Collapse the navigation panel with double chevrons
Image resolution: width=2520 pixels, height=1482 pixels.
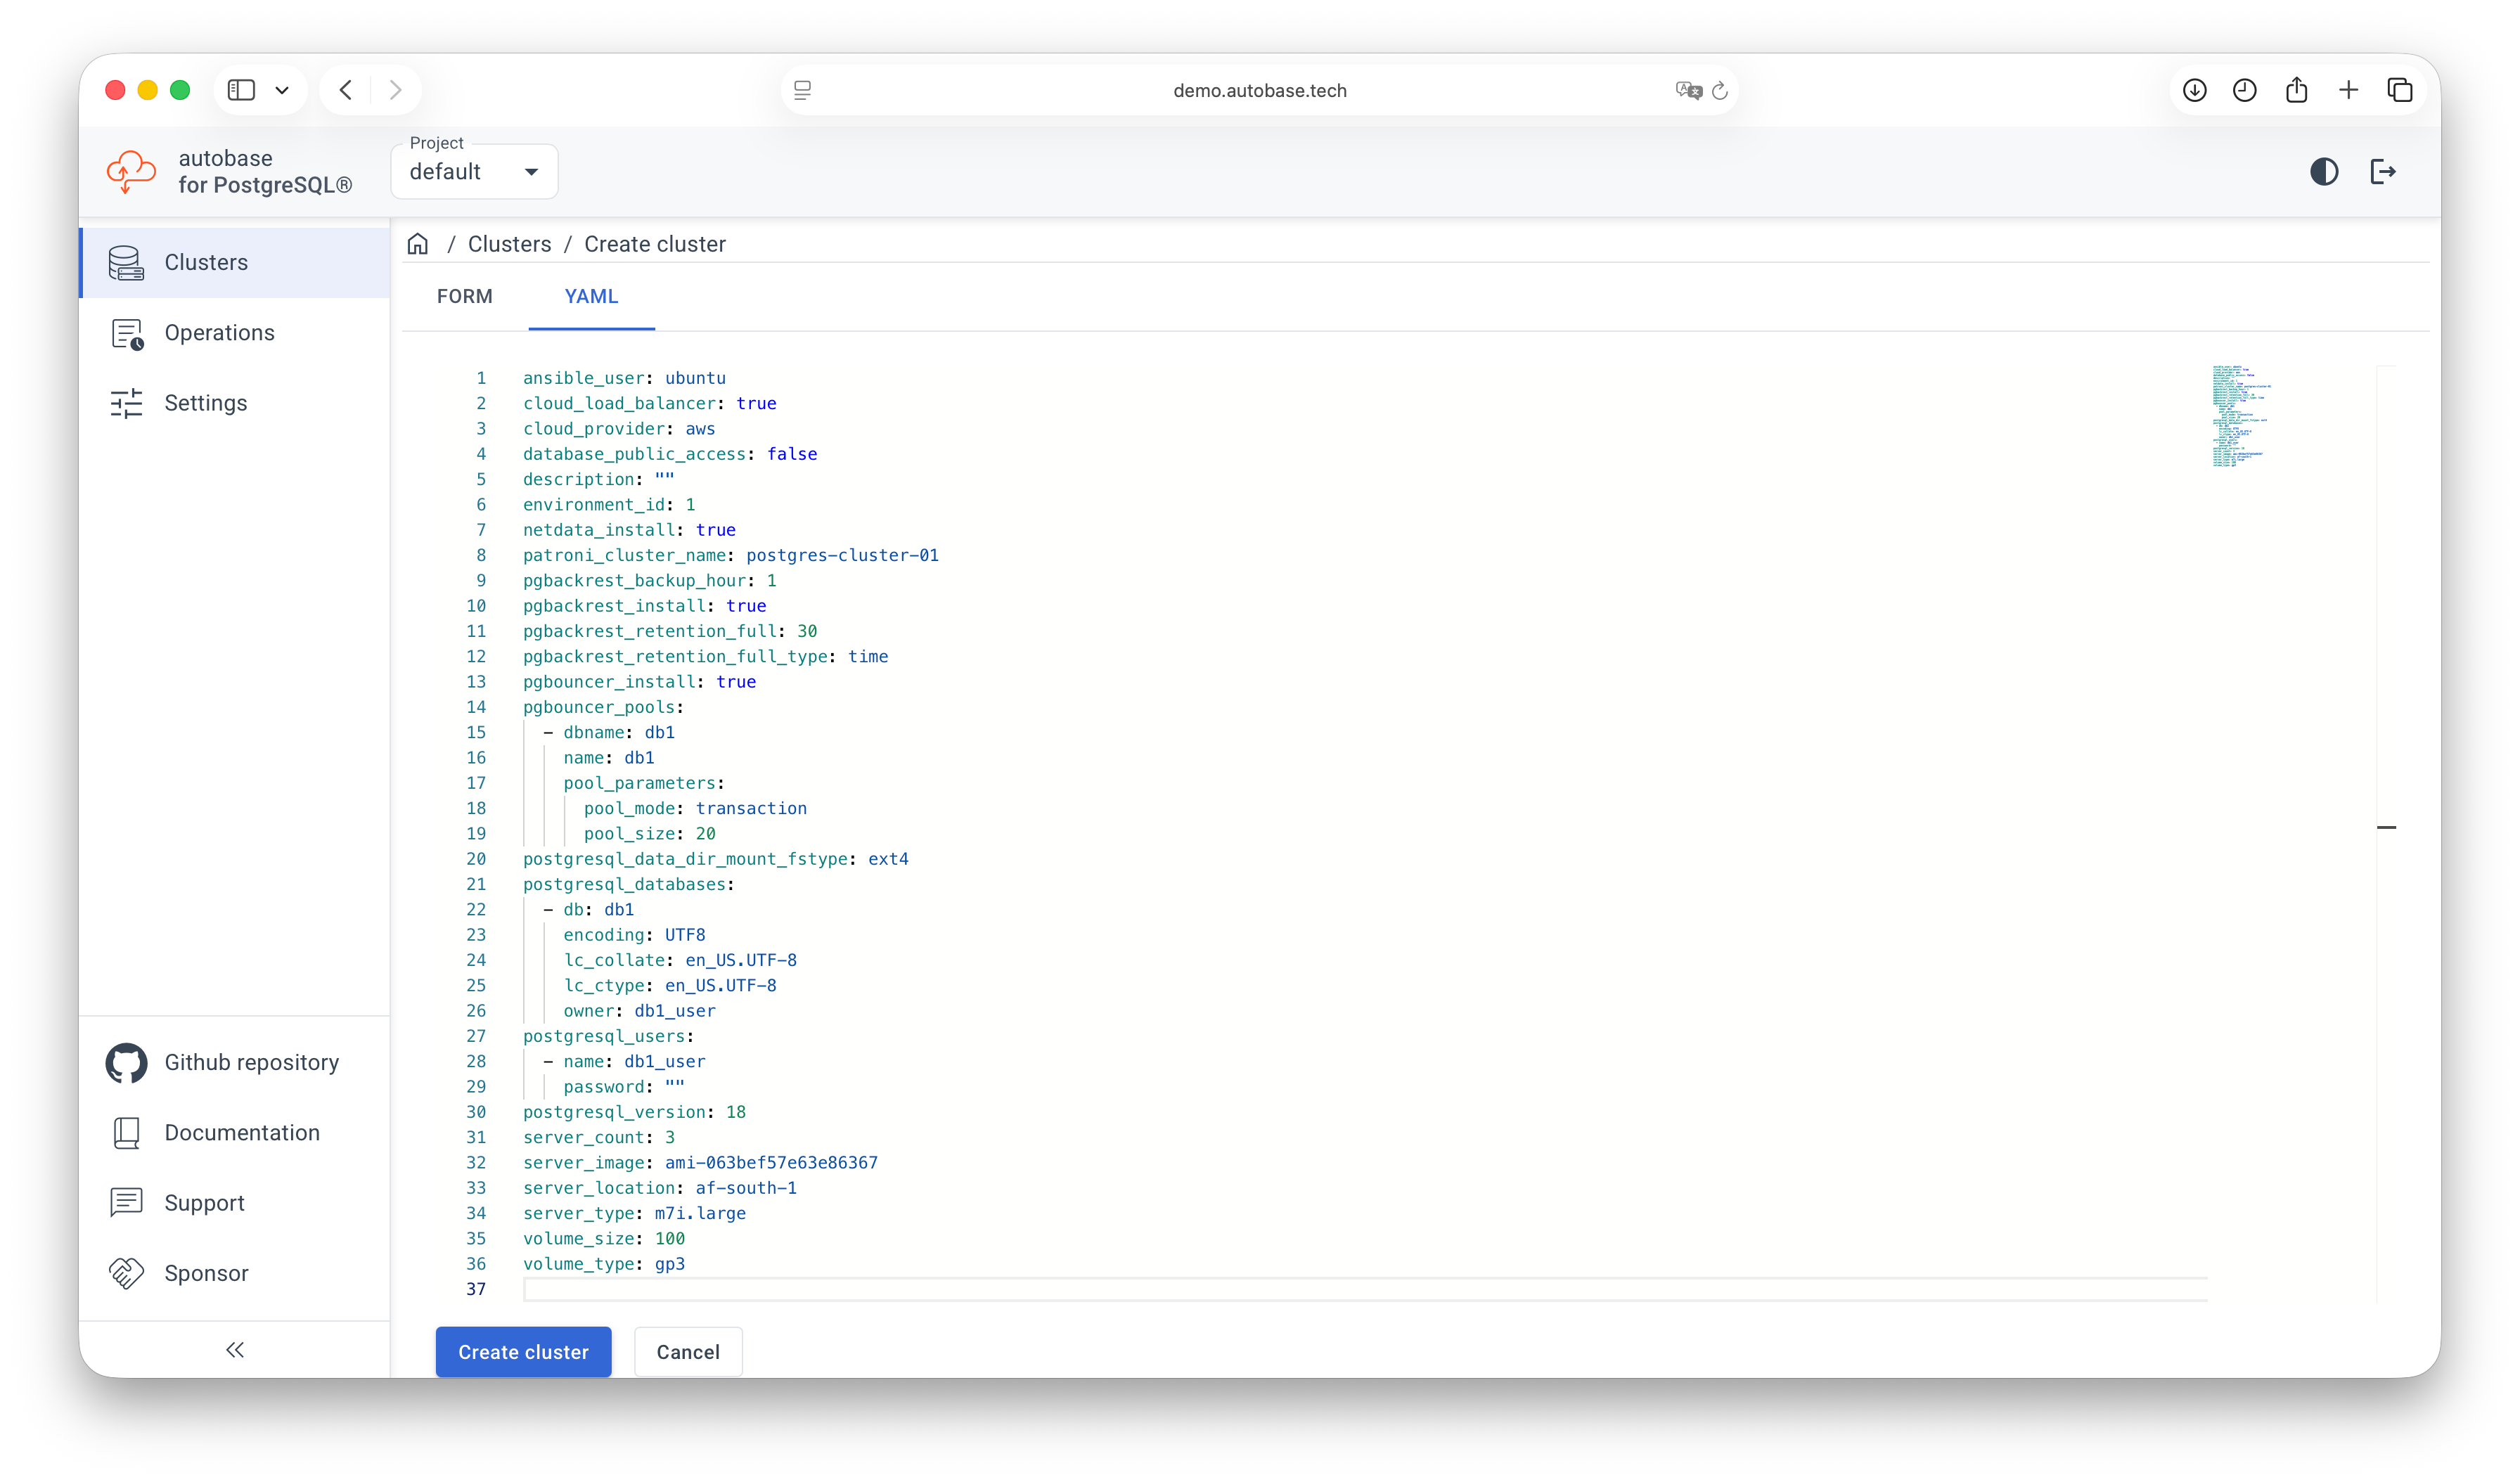point(234,1349)
